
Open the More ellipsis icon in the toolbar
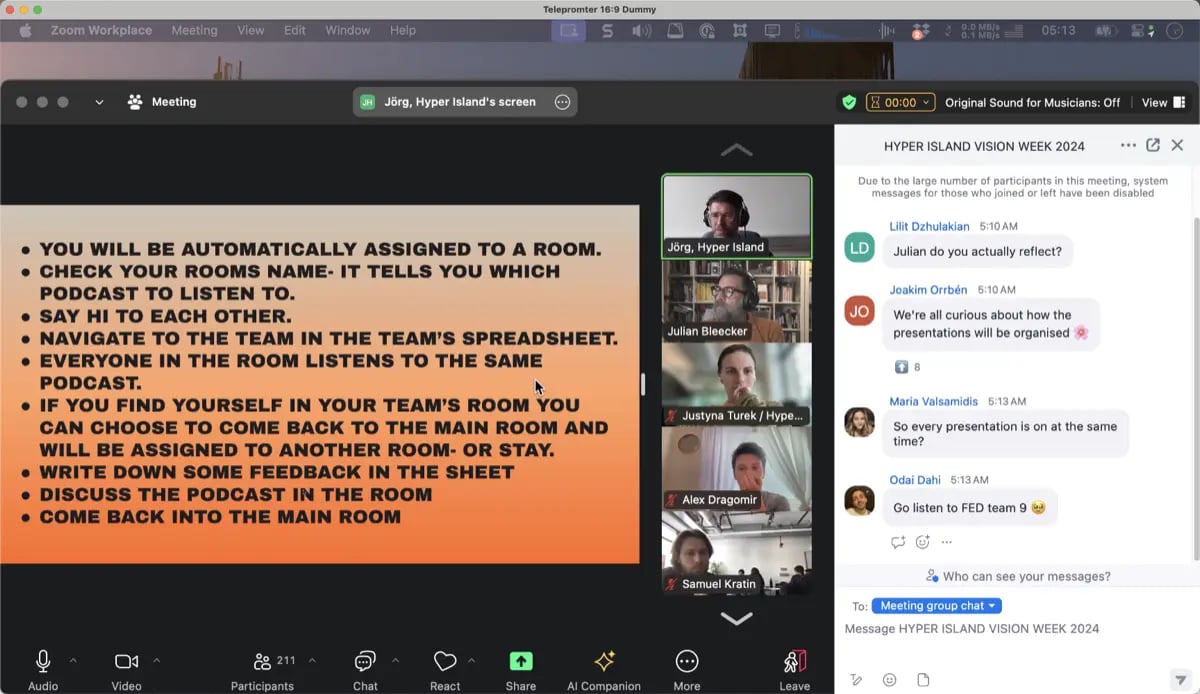[686, 661]
